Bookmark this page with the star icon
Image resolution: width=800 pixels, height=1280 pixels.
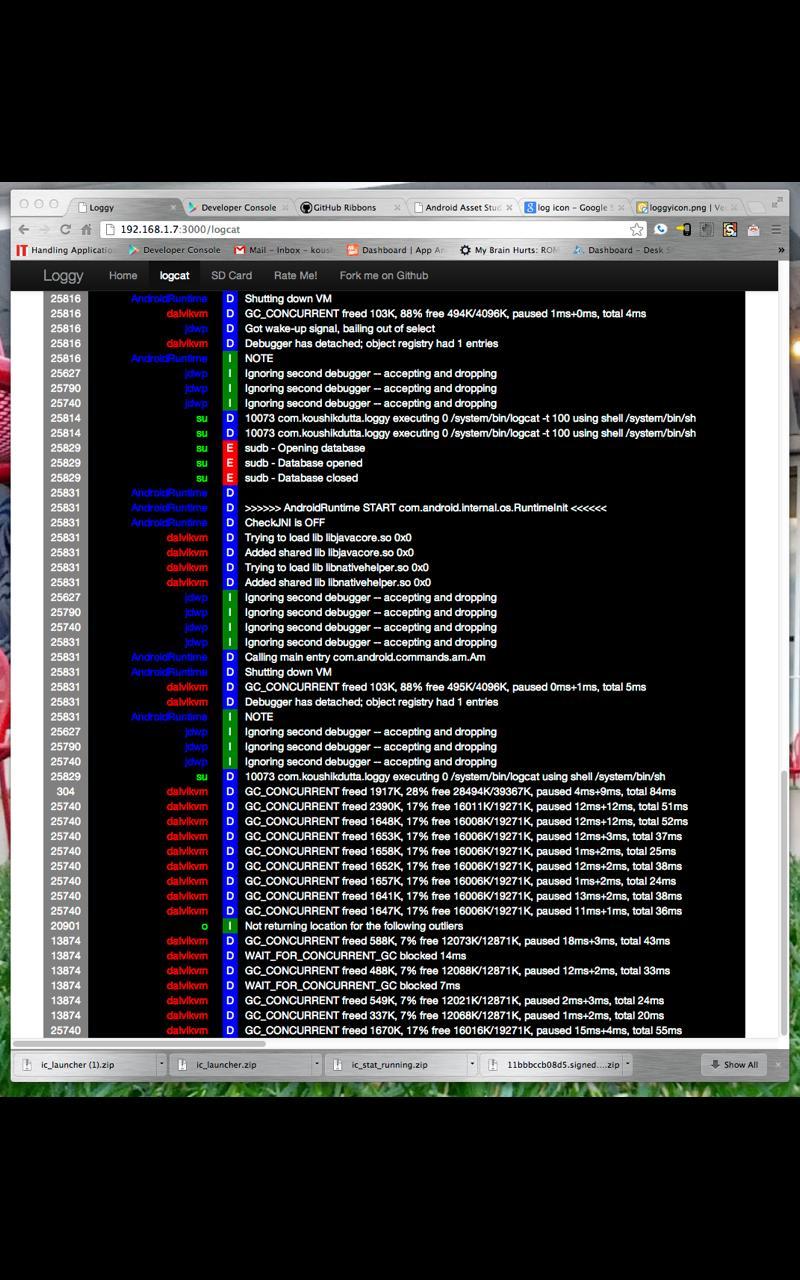[x=636, y=229]
